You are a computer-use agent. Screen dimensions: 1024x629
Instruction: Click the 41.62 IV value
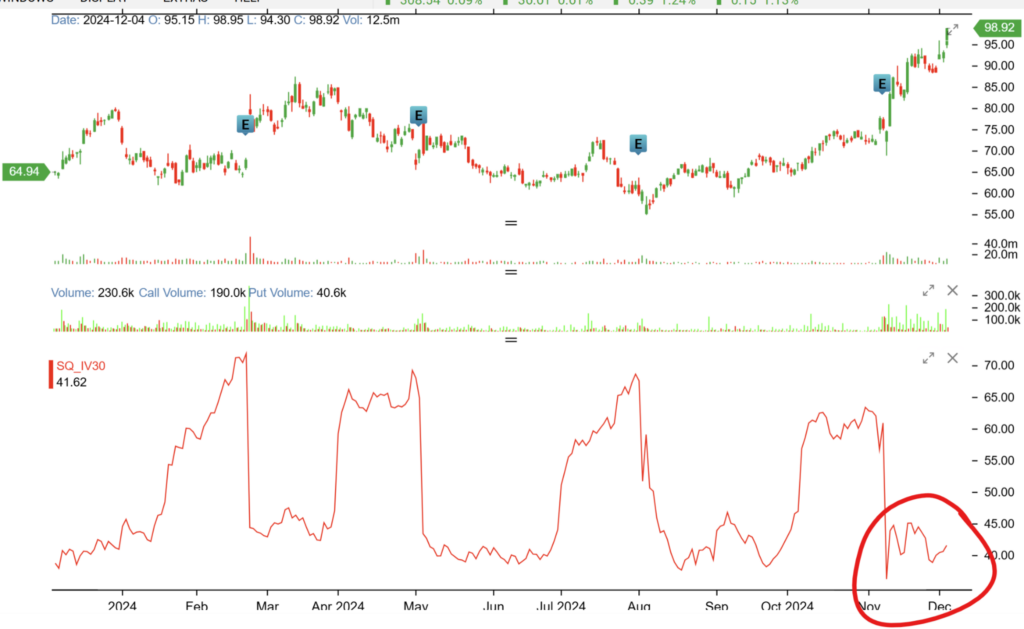pyautogui.click(x=71, y=382)
